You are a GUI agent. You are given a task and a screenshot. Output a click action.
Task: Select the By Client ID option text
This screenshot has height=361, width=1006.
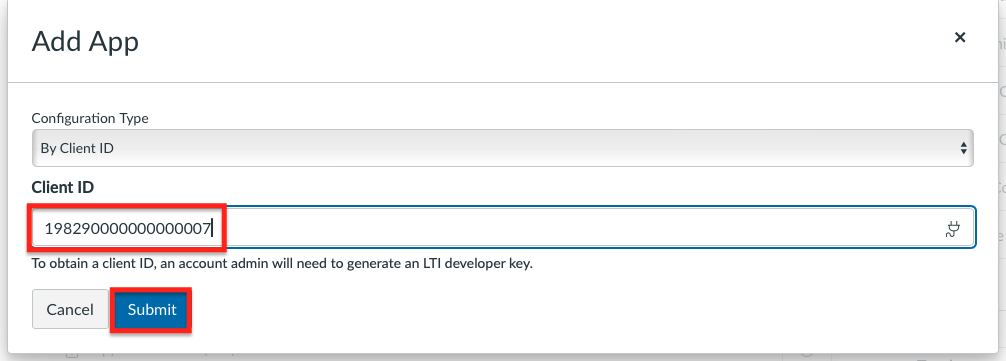coord(77,148)
